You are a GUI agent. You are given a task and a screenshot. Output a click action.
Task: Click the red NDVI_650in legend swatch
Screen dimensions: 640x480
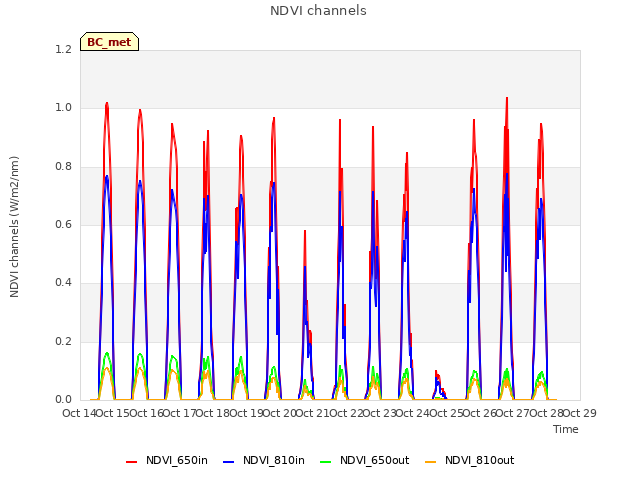click(x=131, y=461)
